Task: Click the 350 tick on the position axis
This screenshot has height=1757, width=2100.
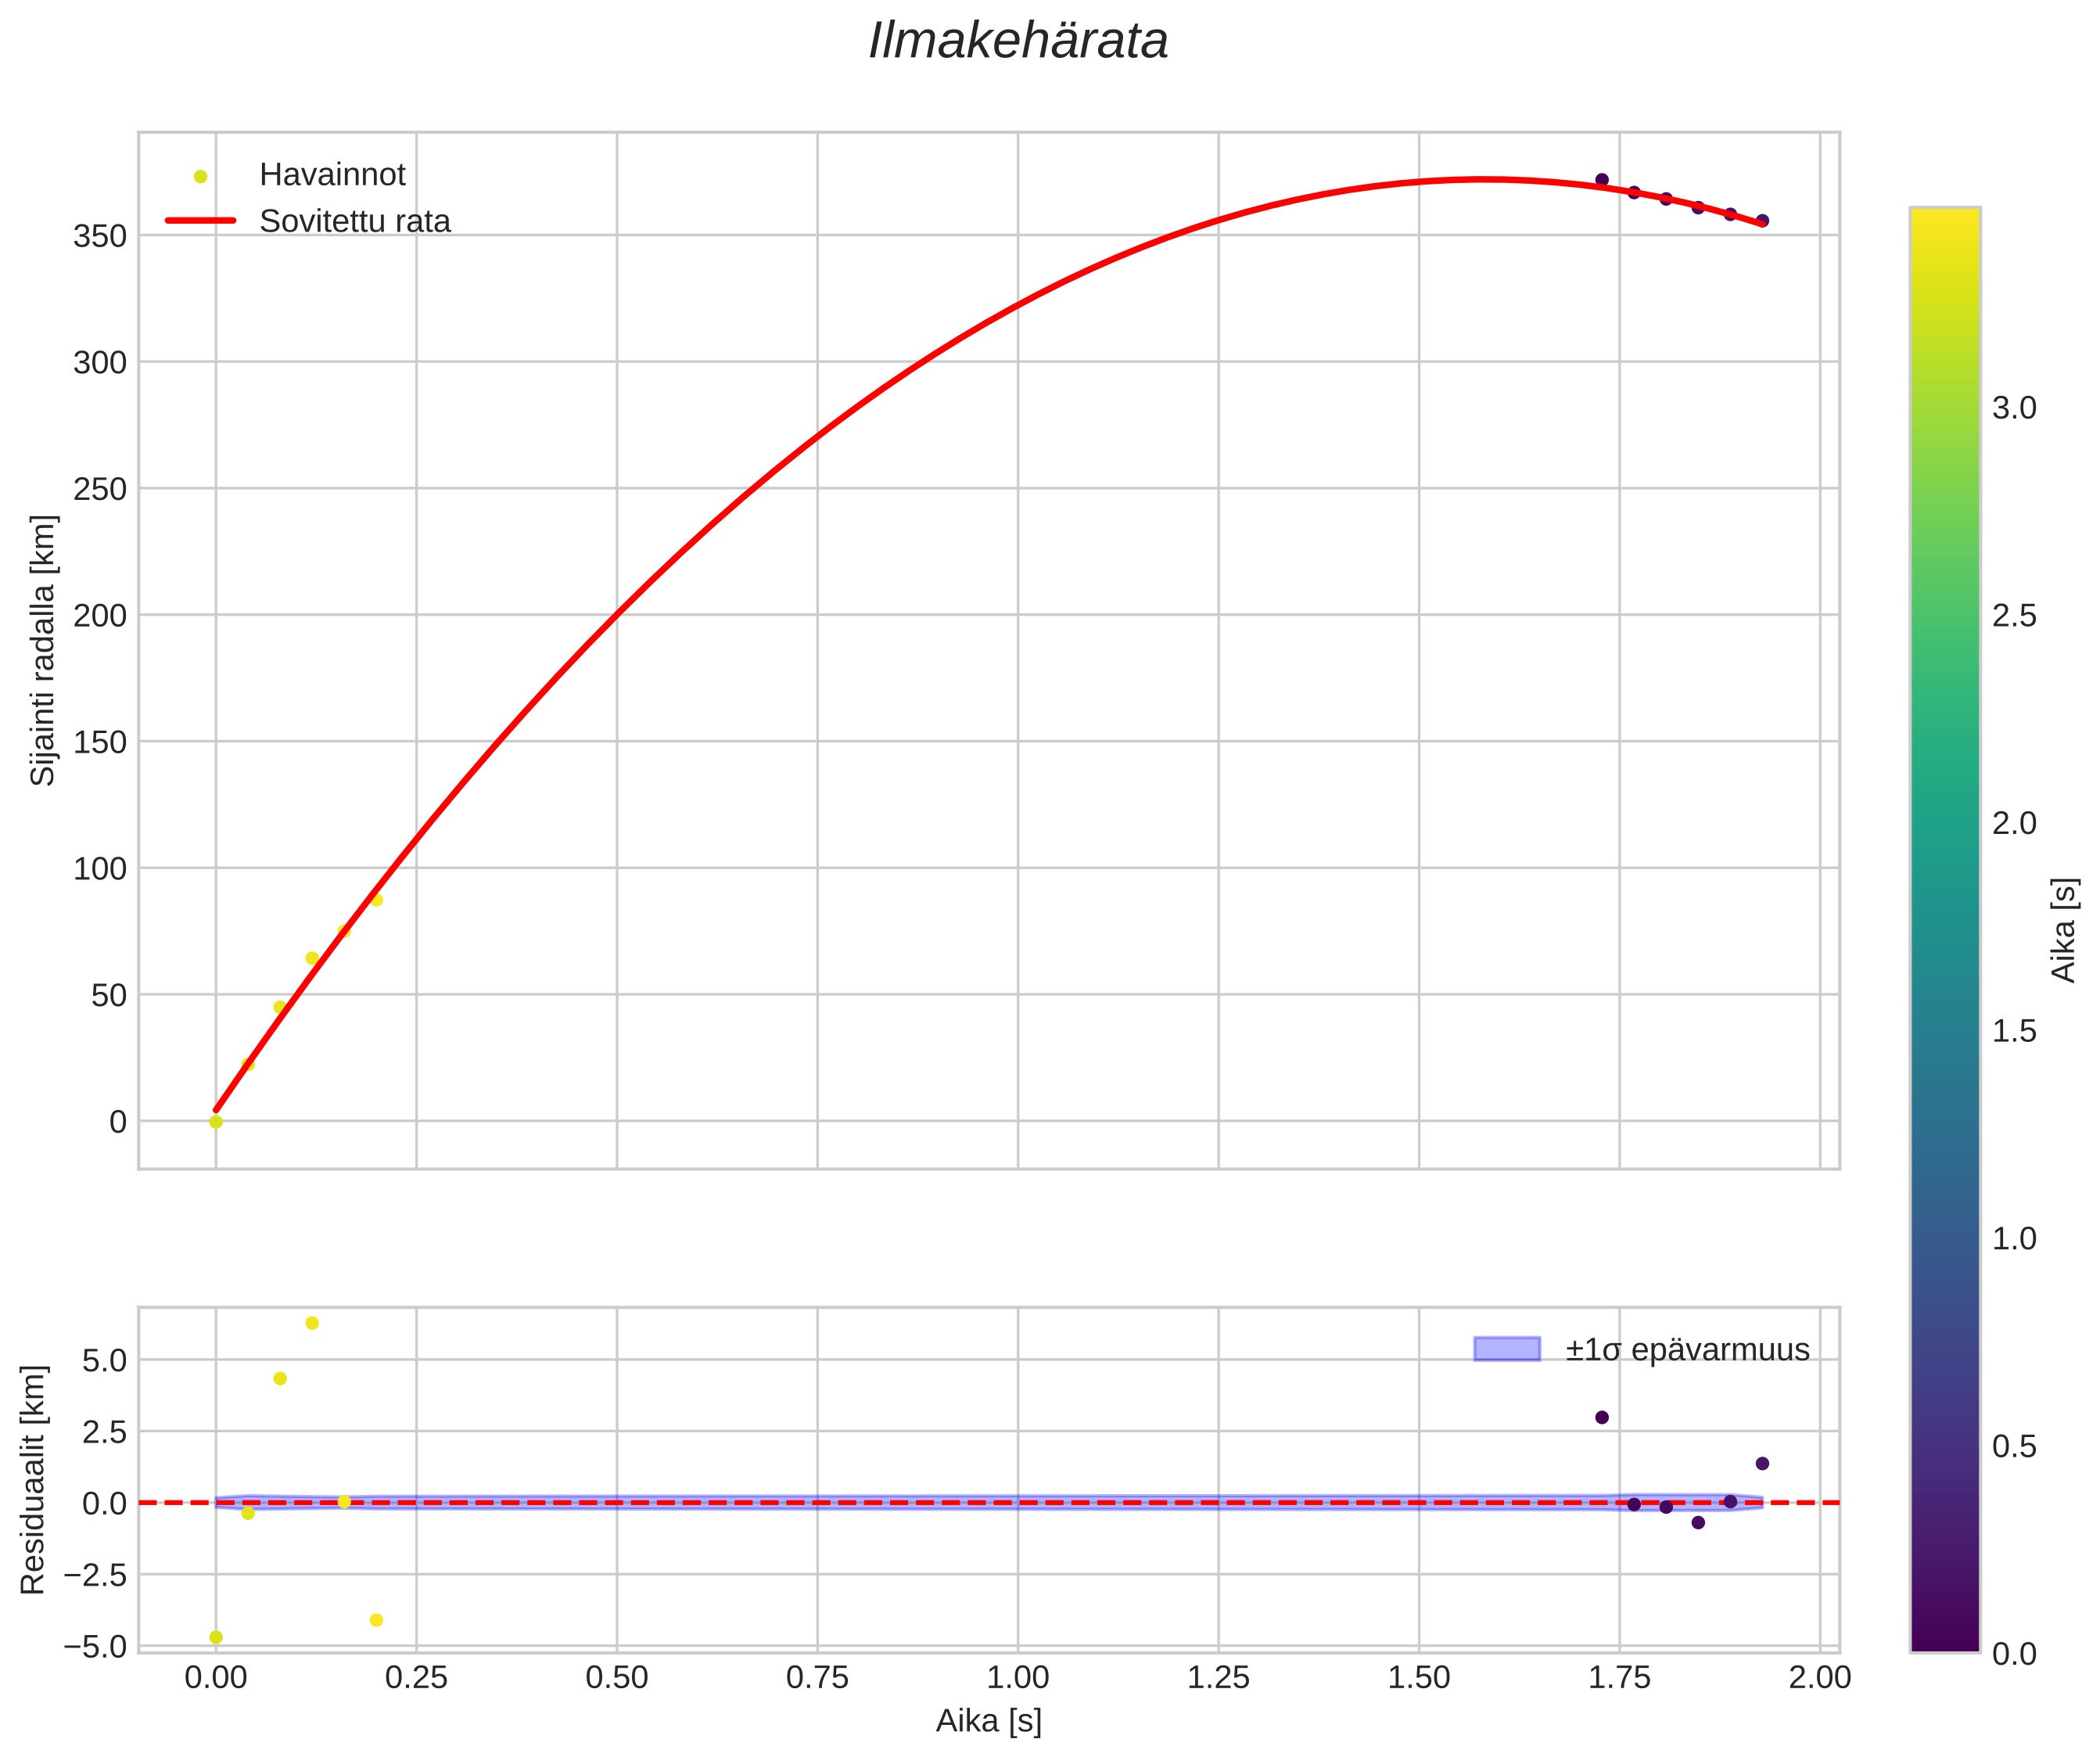Action: coord(100,236)
